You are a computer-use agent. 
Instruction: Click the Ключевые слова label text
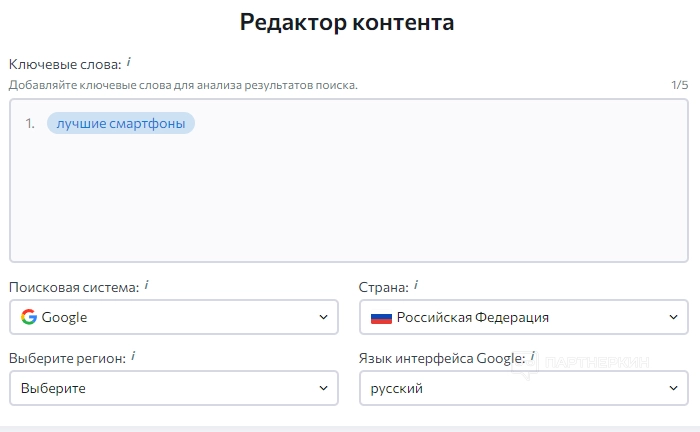(65, 65)
